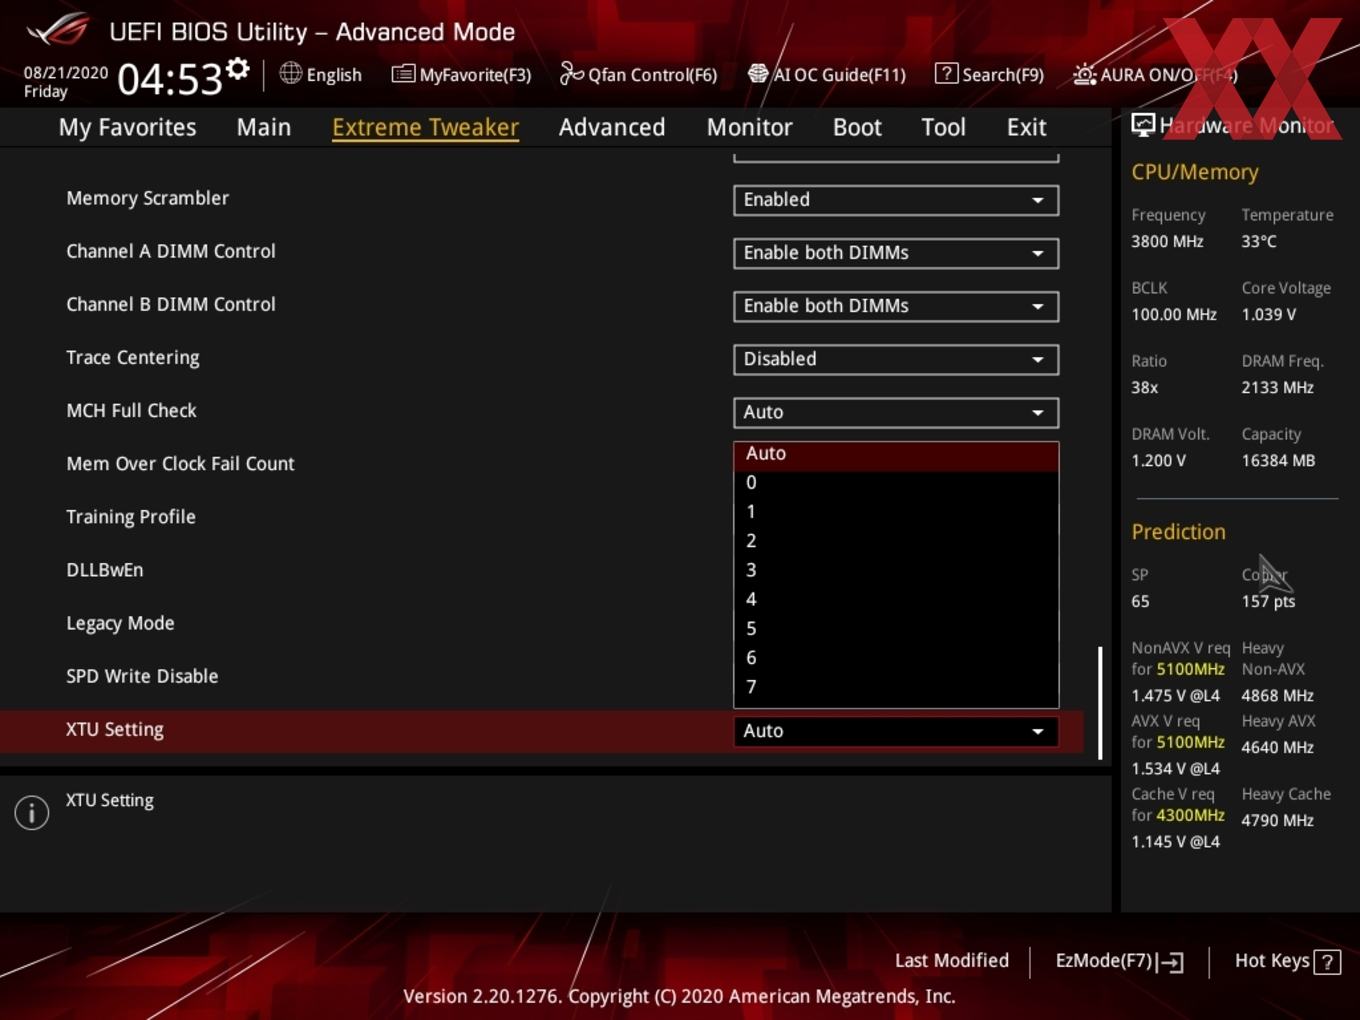This screenshot has width=1360, height=1020.
Task: Click the EzMode(F7) switch arrow icon
Action: pyautogui.click(x=1170, y=962)
